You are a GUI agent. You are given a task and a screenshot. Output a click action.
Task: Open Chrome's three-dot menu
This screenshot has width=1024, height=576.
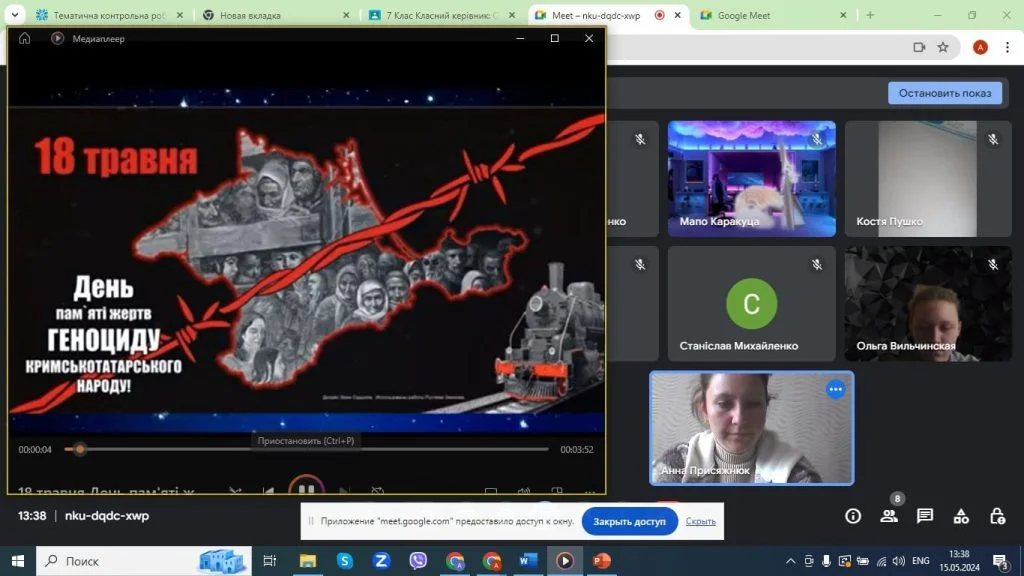[1008, 47]
